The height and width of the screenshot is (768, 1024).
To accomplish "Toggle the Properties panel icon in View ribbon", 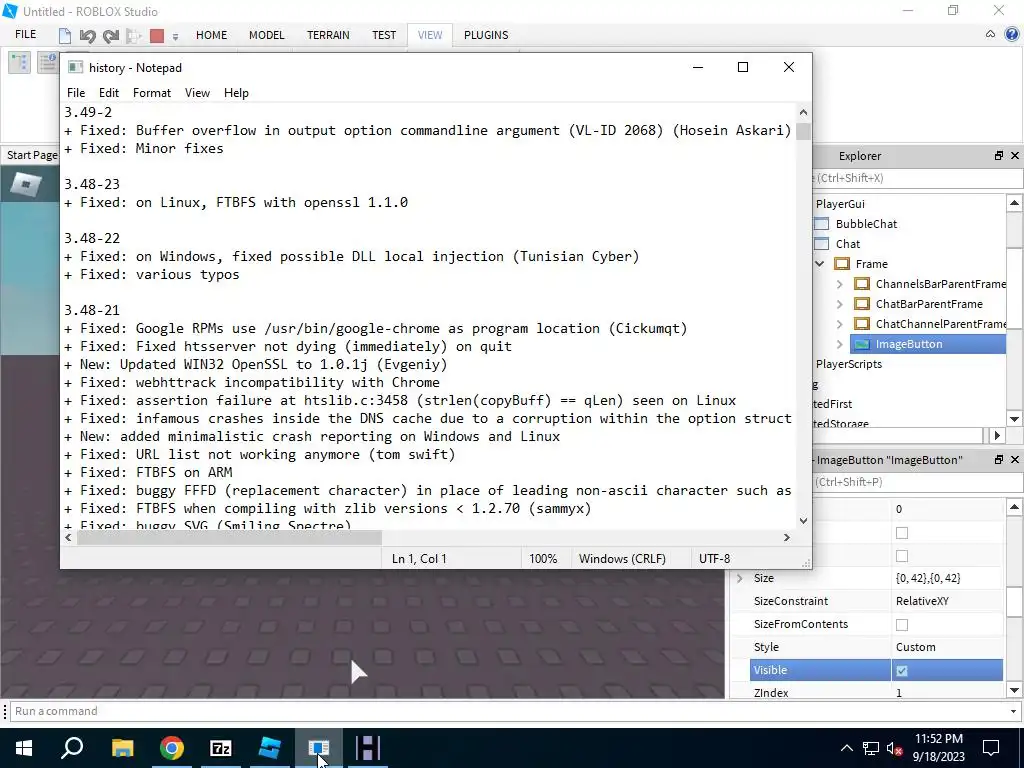I will click(48, 62).
